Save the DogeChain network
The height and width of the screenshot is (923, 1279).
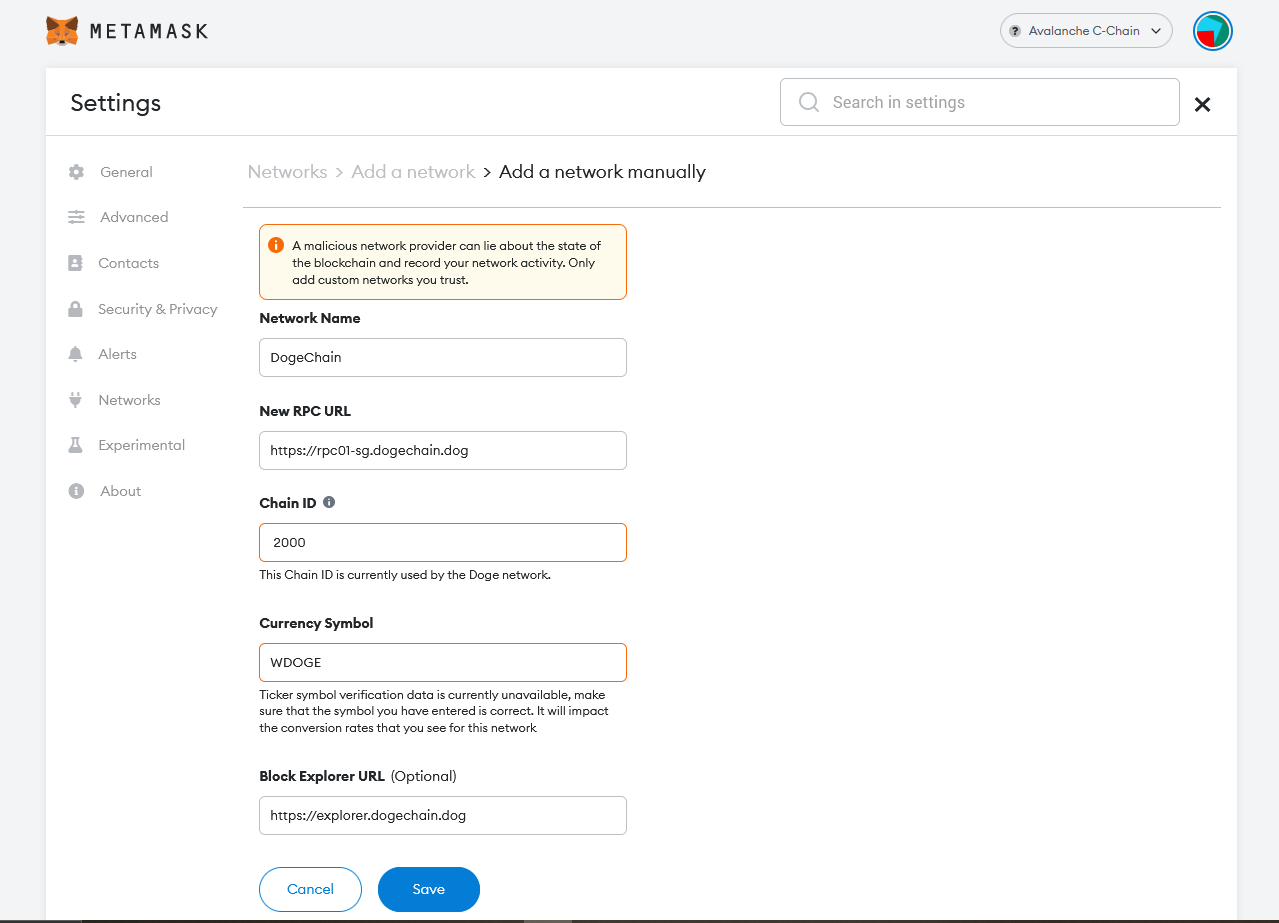pyautogui.click(x=429, y=889)
